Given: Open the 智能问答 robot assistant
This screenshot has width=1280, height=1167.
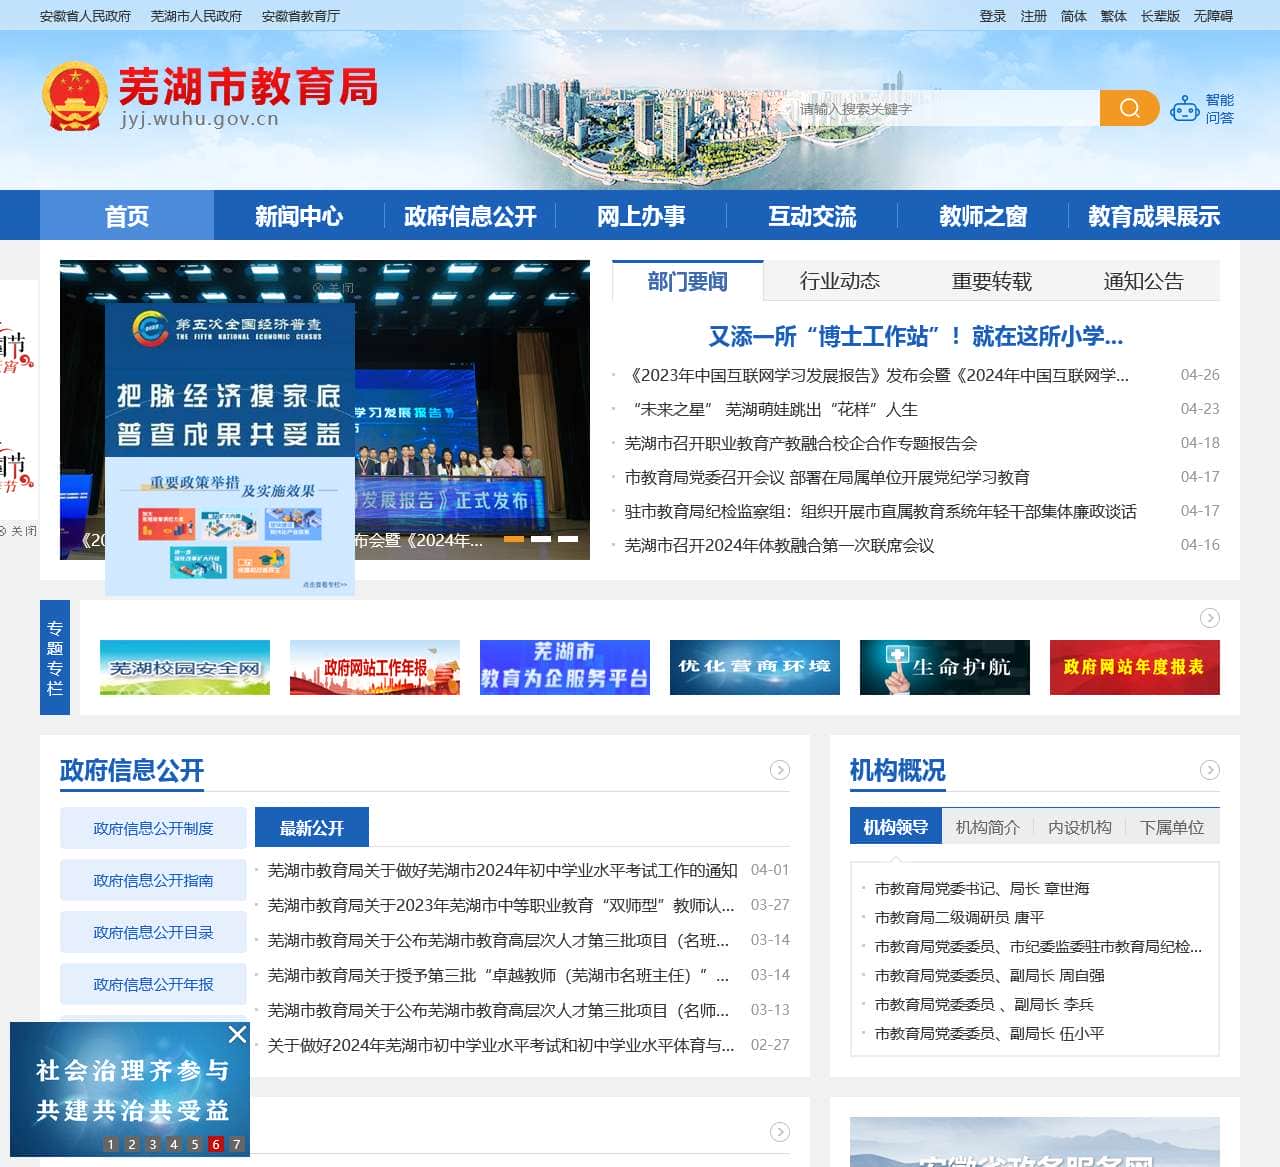Looking at the screenshot, I should pos(1201,108).
